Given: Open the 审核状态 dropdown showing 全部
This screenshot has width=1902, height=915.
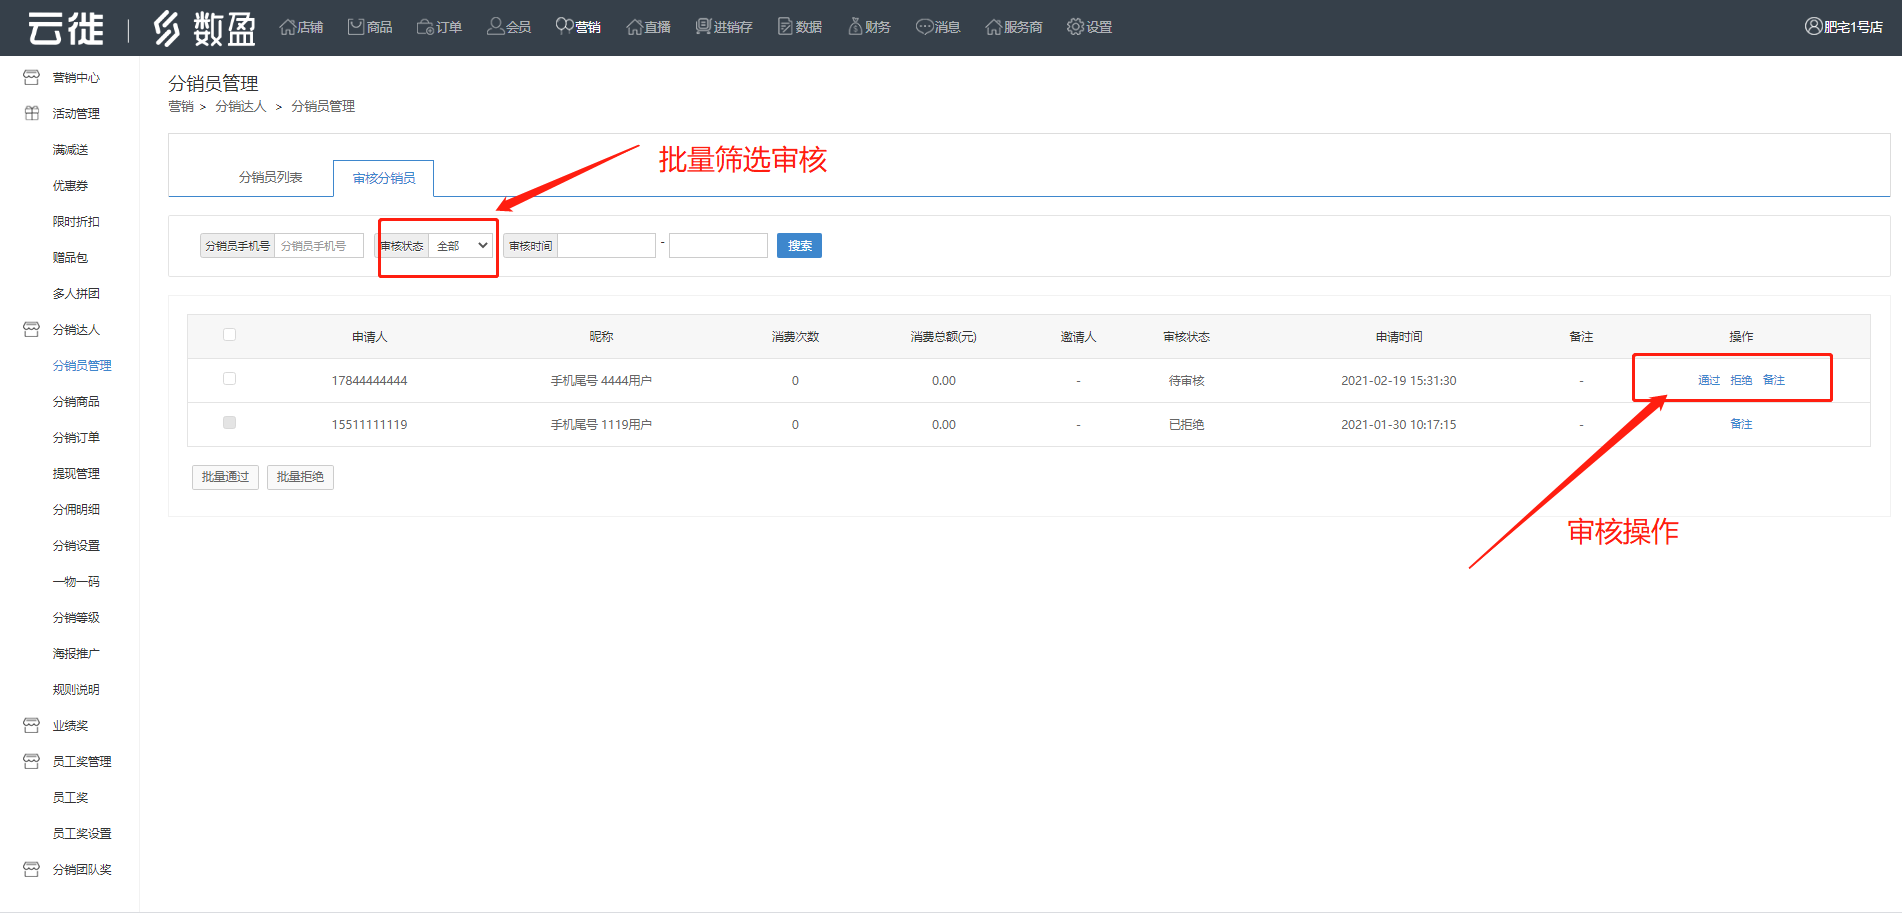Looking at the screenshot, I should click(461, 246).
